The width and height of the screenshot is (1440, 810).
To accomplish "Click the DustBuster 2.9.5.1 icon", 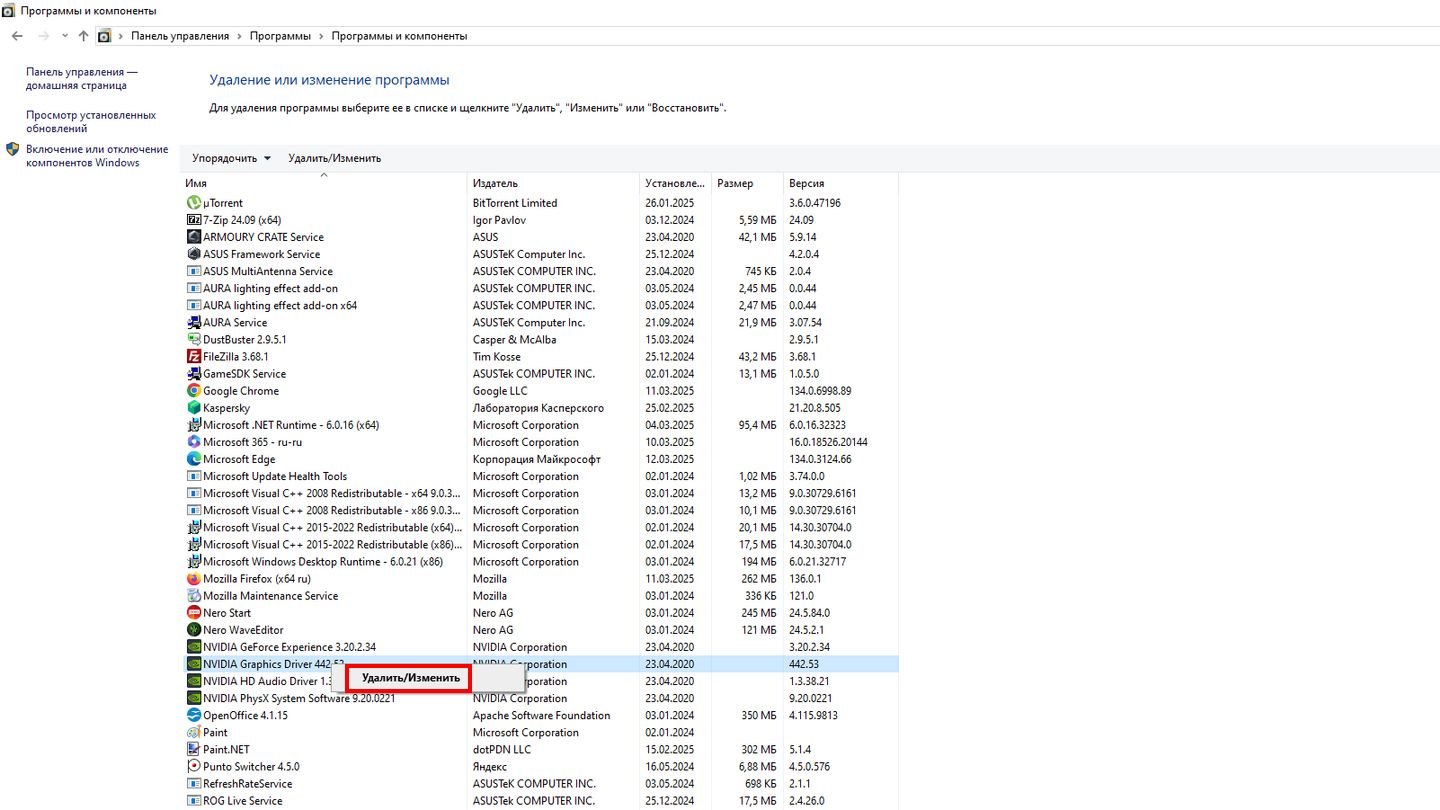I will coord(194,339).
